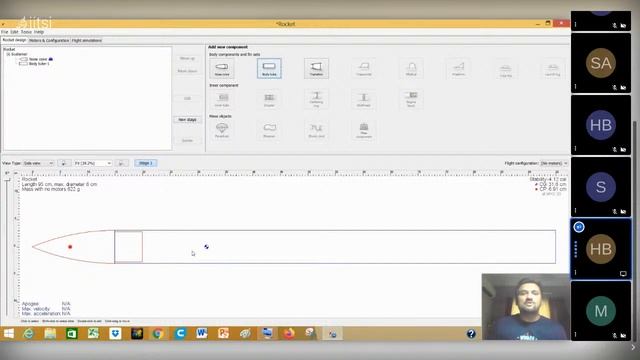This screenshot has height=360, width=640.
Task: Click the New stage button
Action: click(x=187, y=120)
